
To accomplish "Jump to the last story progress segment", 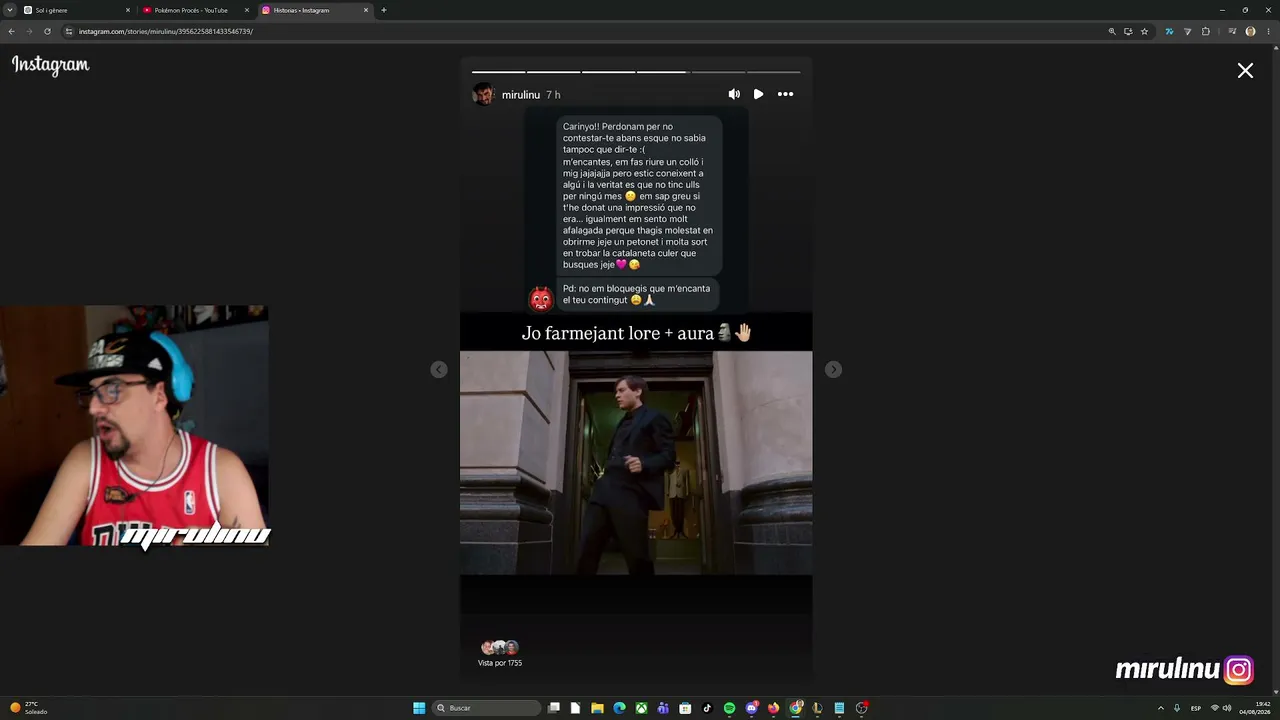I will click(x=773, y=72).
